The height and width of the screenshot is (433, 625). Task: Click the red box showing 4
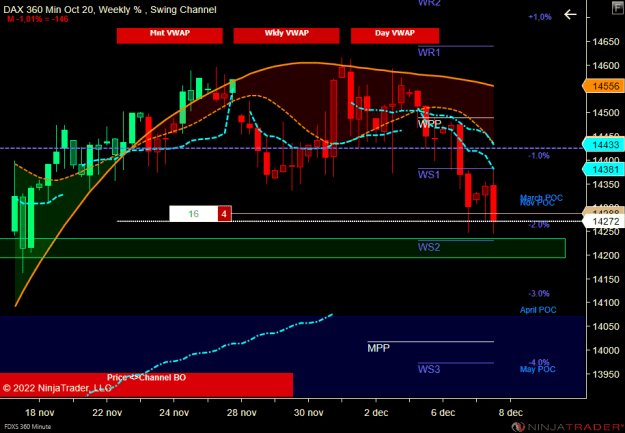click(224, 214)
